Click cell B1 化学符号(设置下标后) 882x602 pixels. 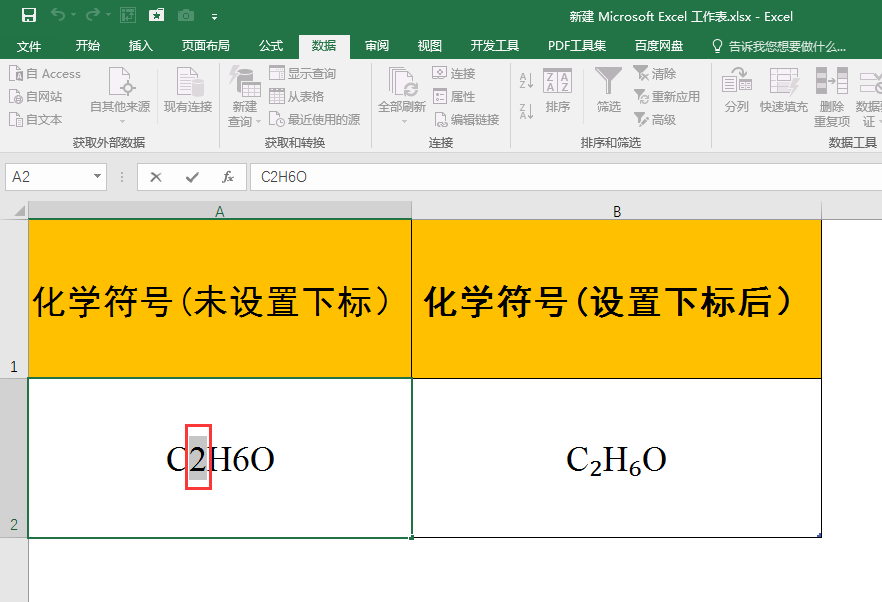coord(616,299)
